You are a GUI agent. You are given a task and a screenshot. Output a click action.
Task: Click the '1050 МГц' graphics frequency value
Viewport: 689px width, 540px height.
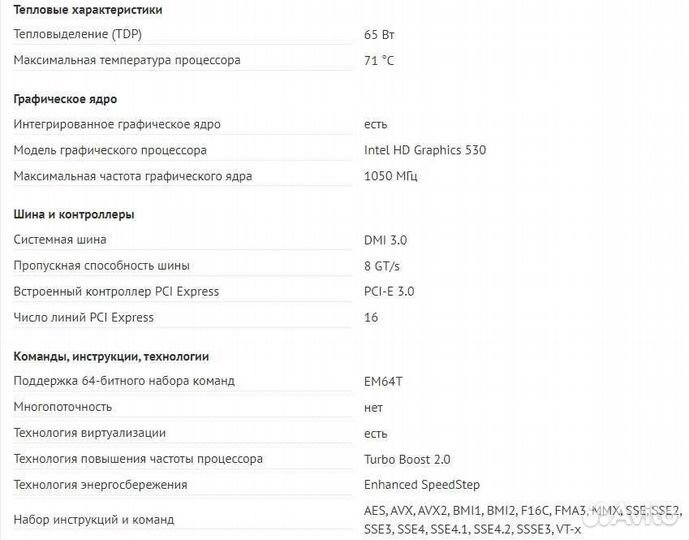pyautogui.click(x=391, y=176)
